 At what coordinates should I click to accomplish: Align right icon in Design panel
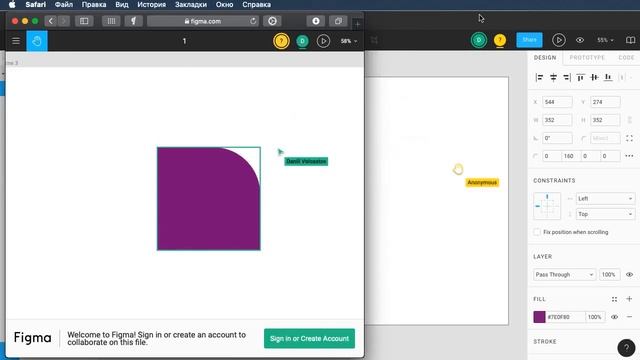[x=567, y=77]
